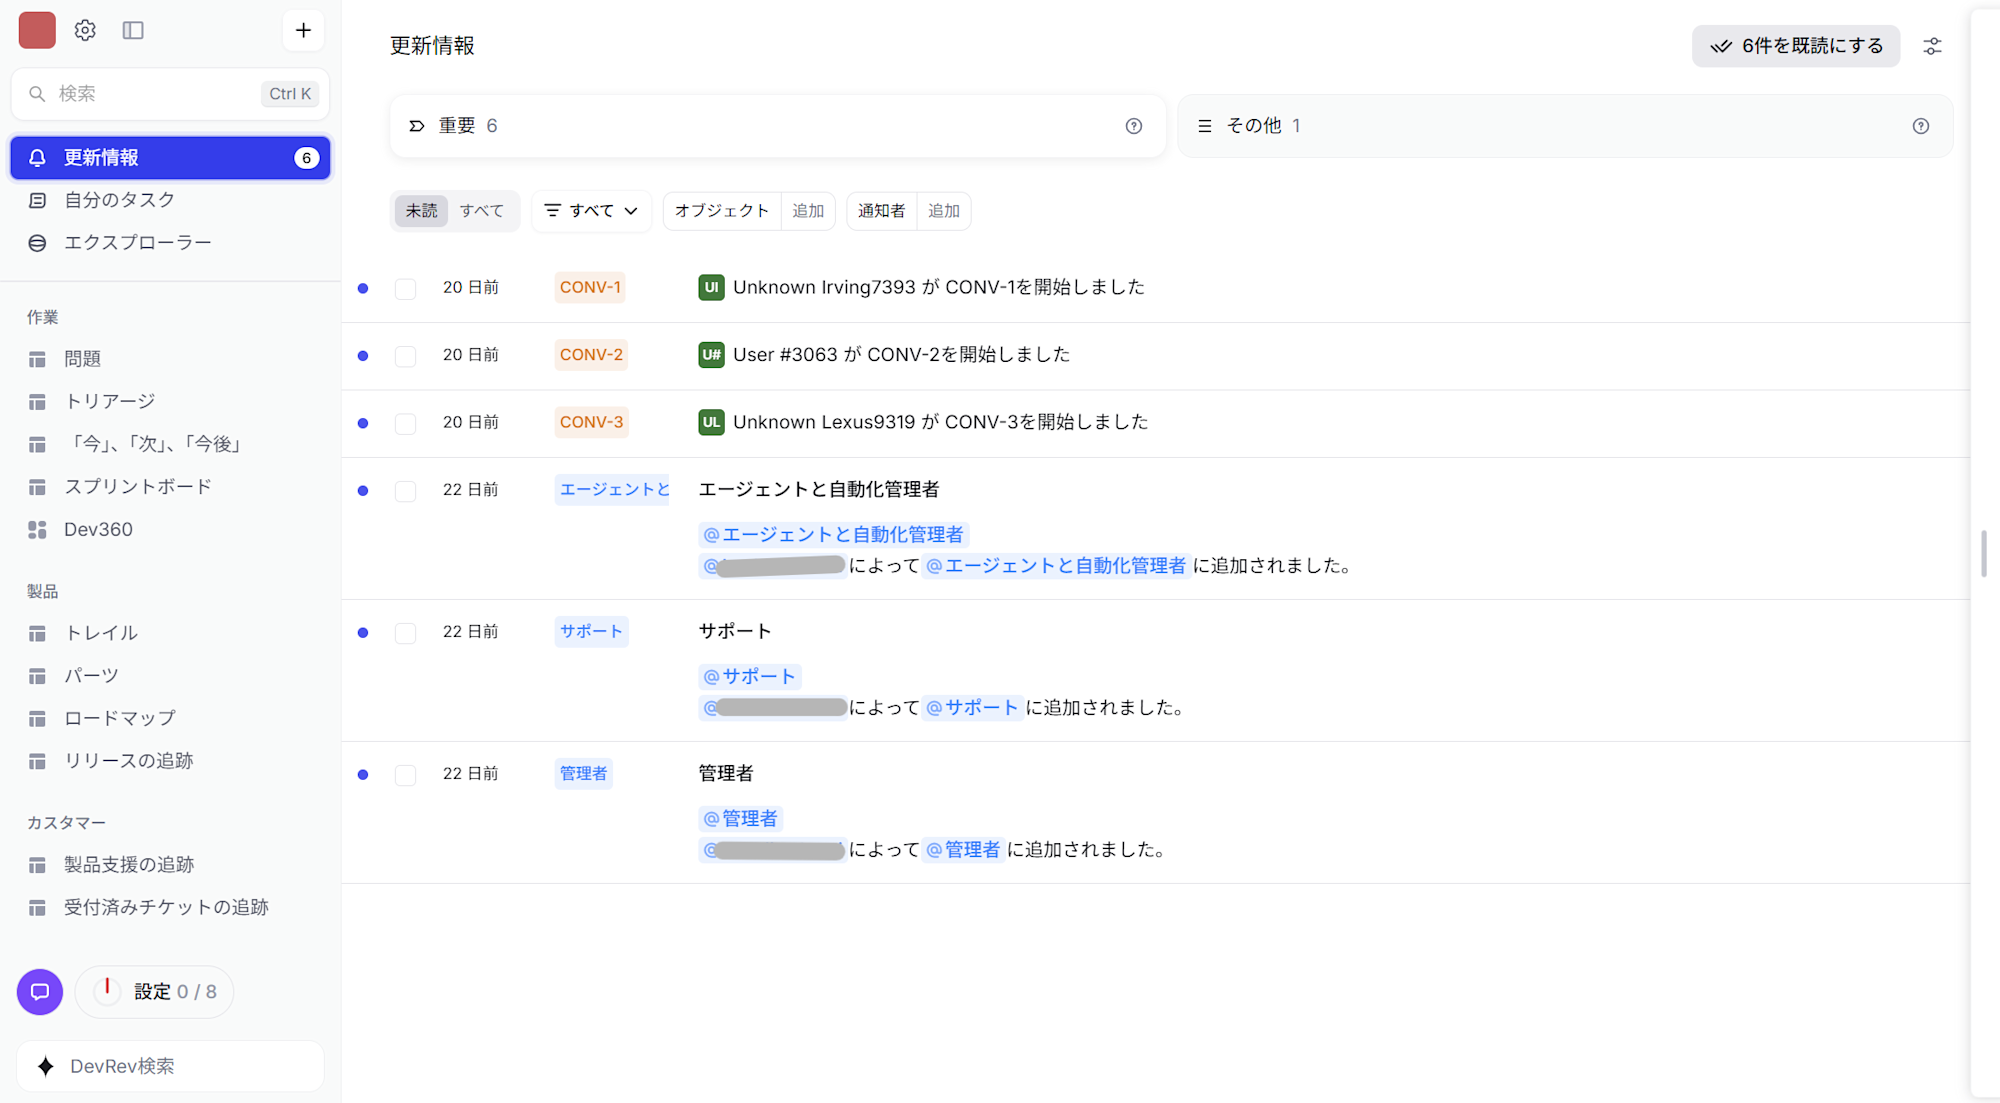Open エクスプローラー from the sidebar
Viewport: 2000px width, 1103px height.
138,242
